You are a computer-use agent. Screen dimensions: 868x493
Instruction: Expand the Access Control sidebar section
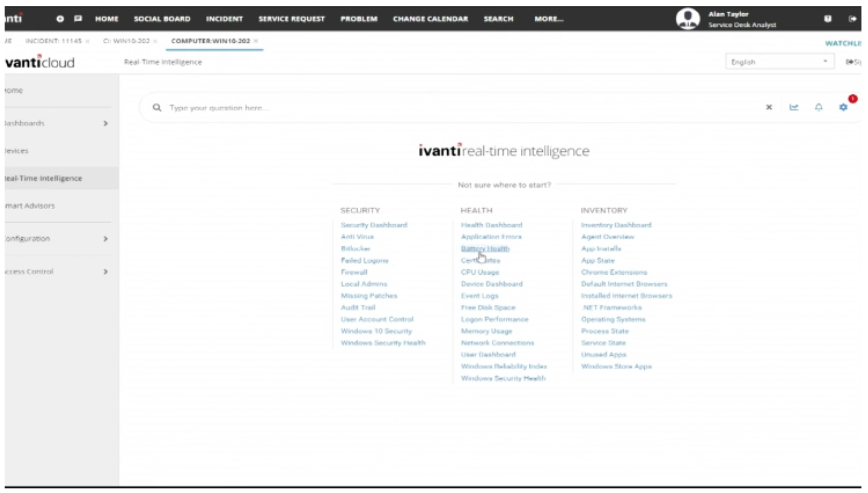[x=105, y=272]
